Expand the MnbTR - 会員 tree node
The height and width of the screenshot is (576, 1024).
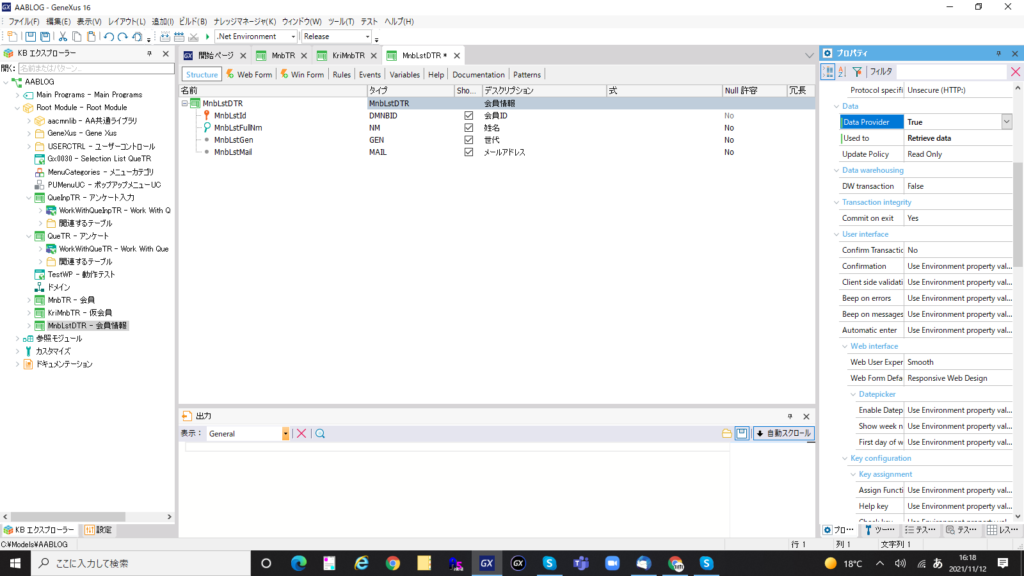pyautogui.click(x=29, y=300)
